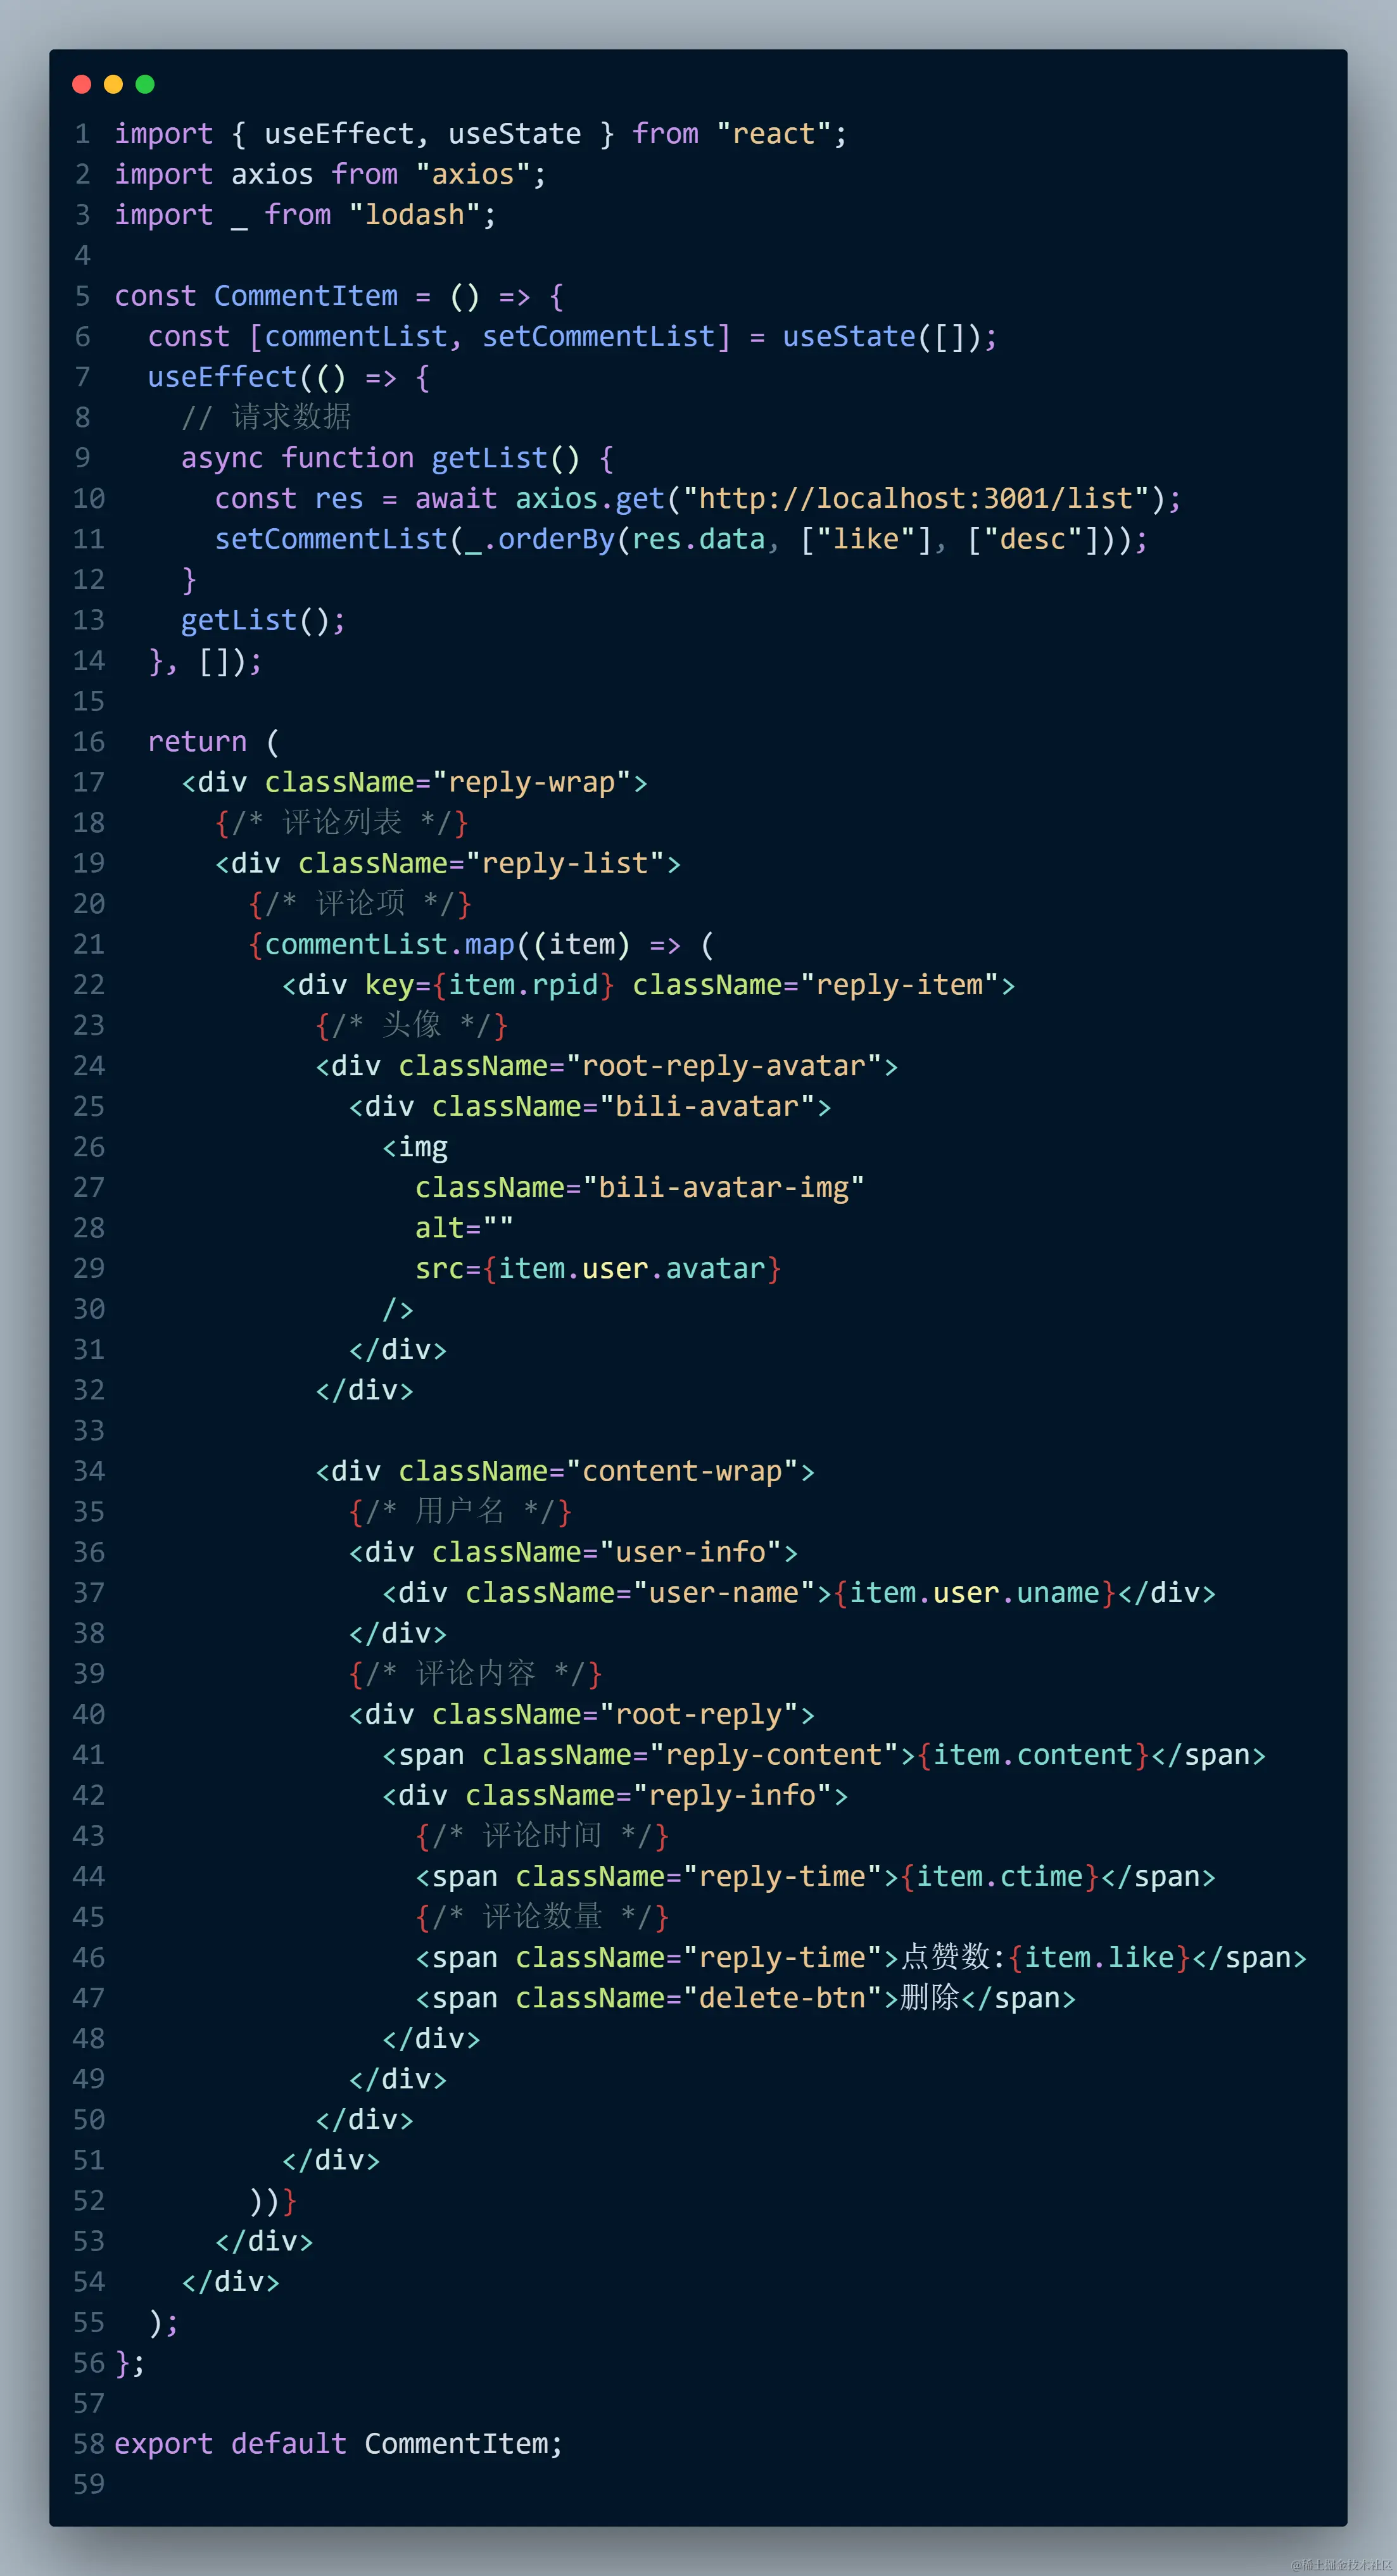Click the "评论时间" comment
The height and width of the screenshot is (2576, 1397).
pos(542,1835)
